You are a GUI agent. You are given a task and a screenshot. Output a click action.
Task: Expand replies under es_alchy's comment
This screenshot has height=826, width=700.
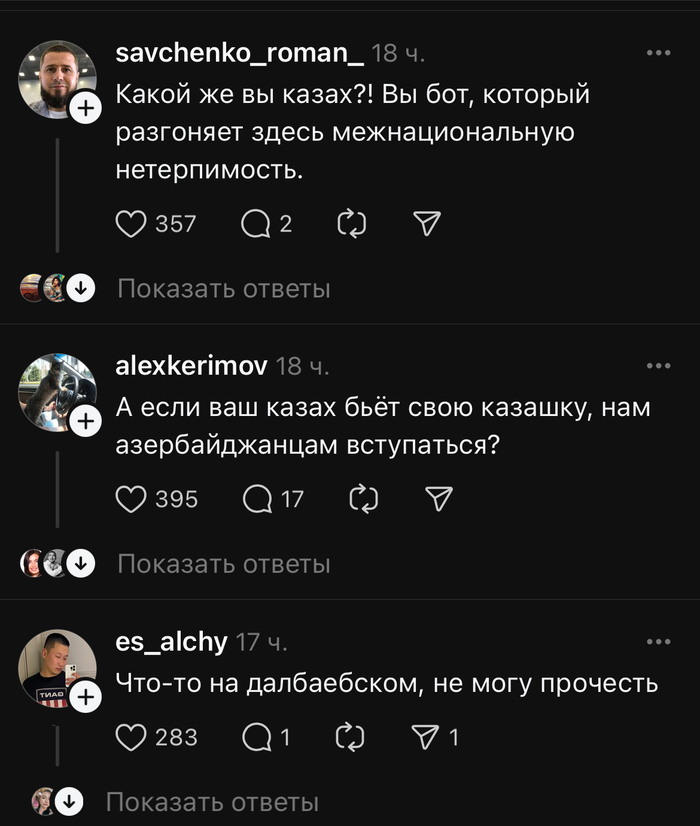point(212,801)
